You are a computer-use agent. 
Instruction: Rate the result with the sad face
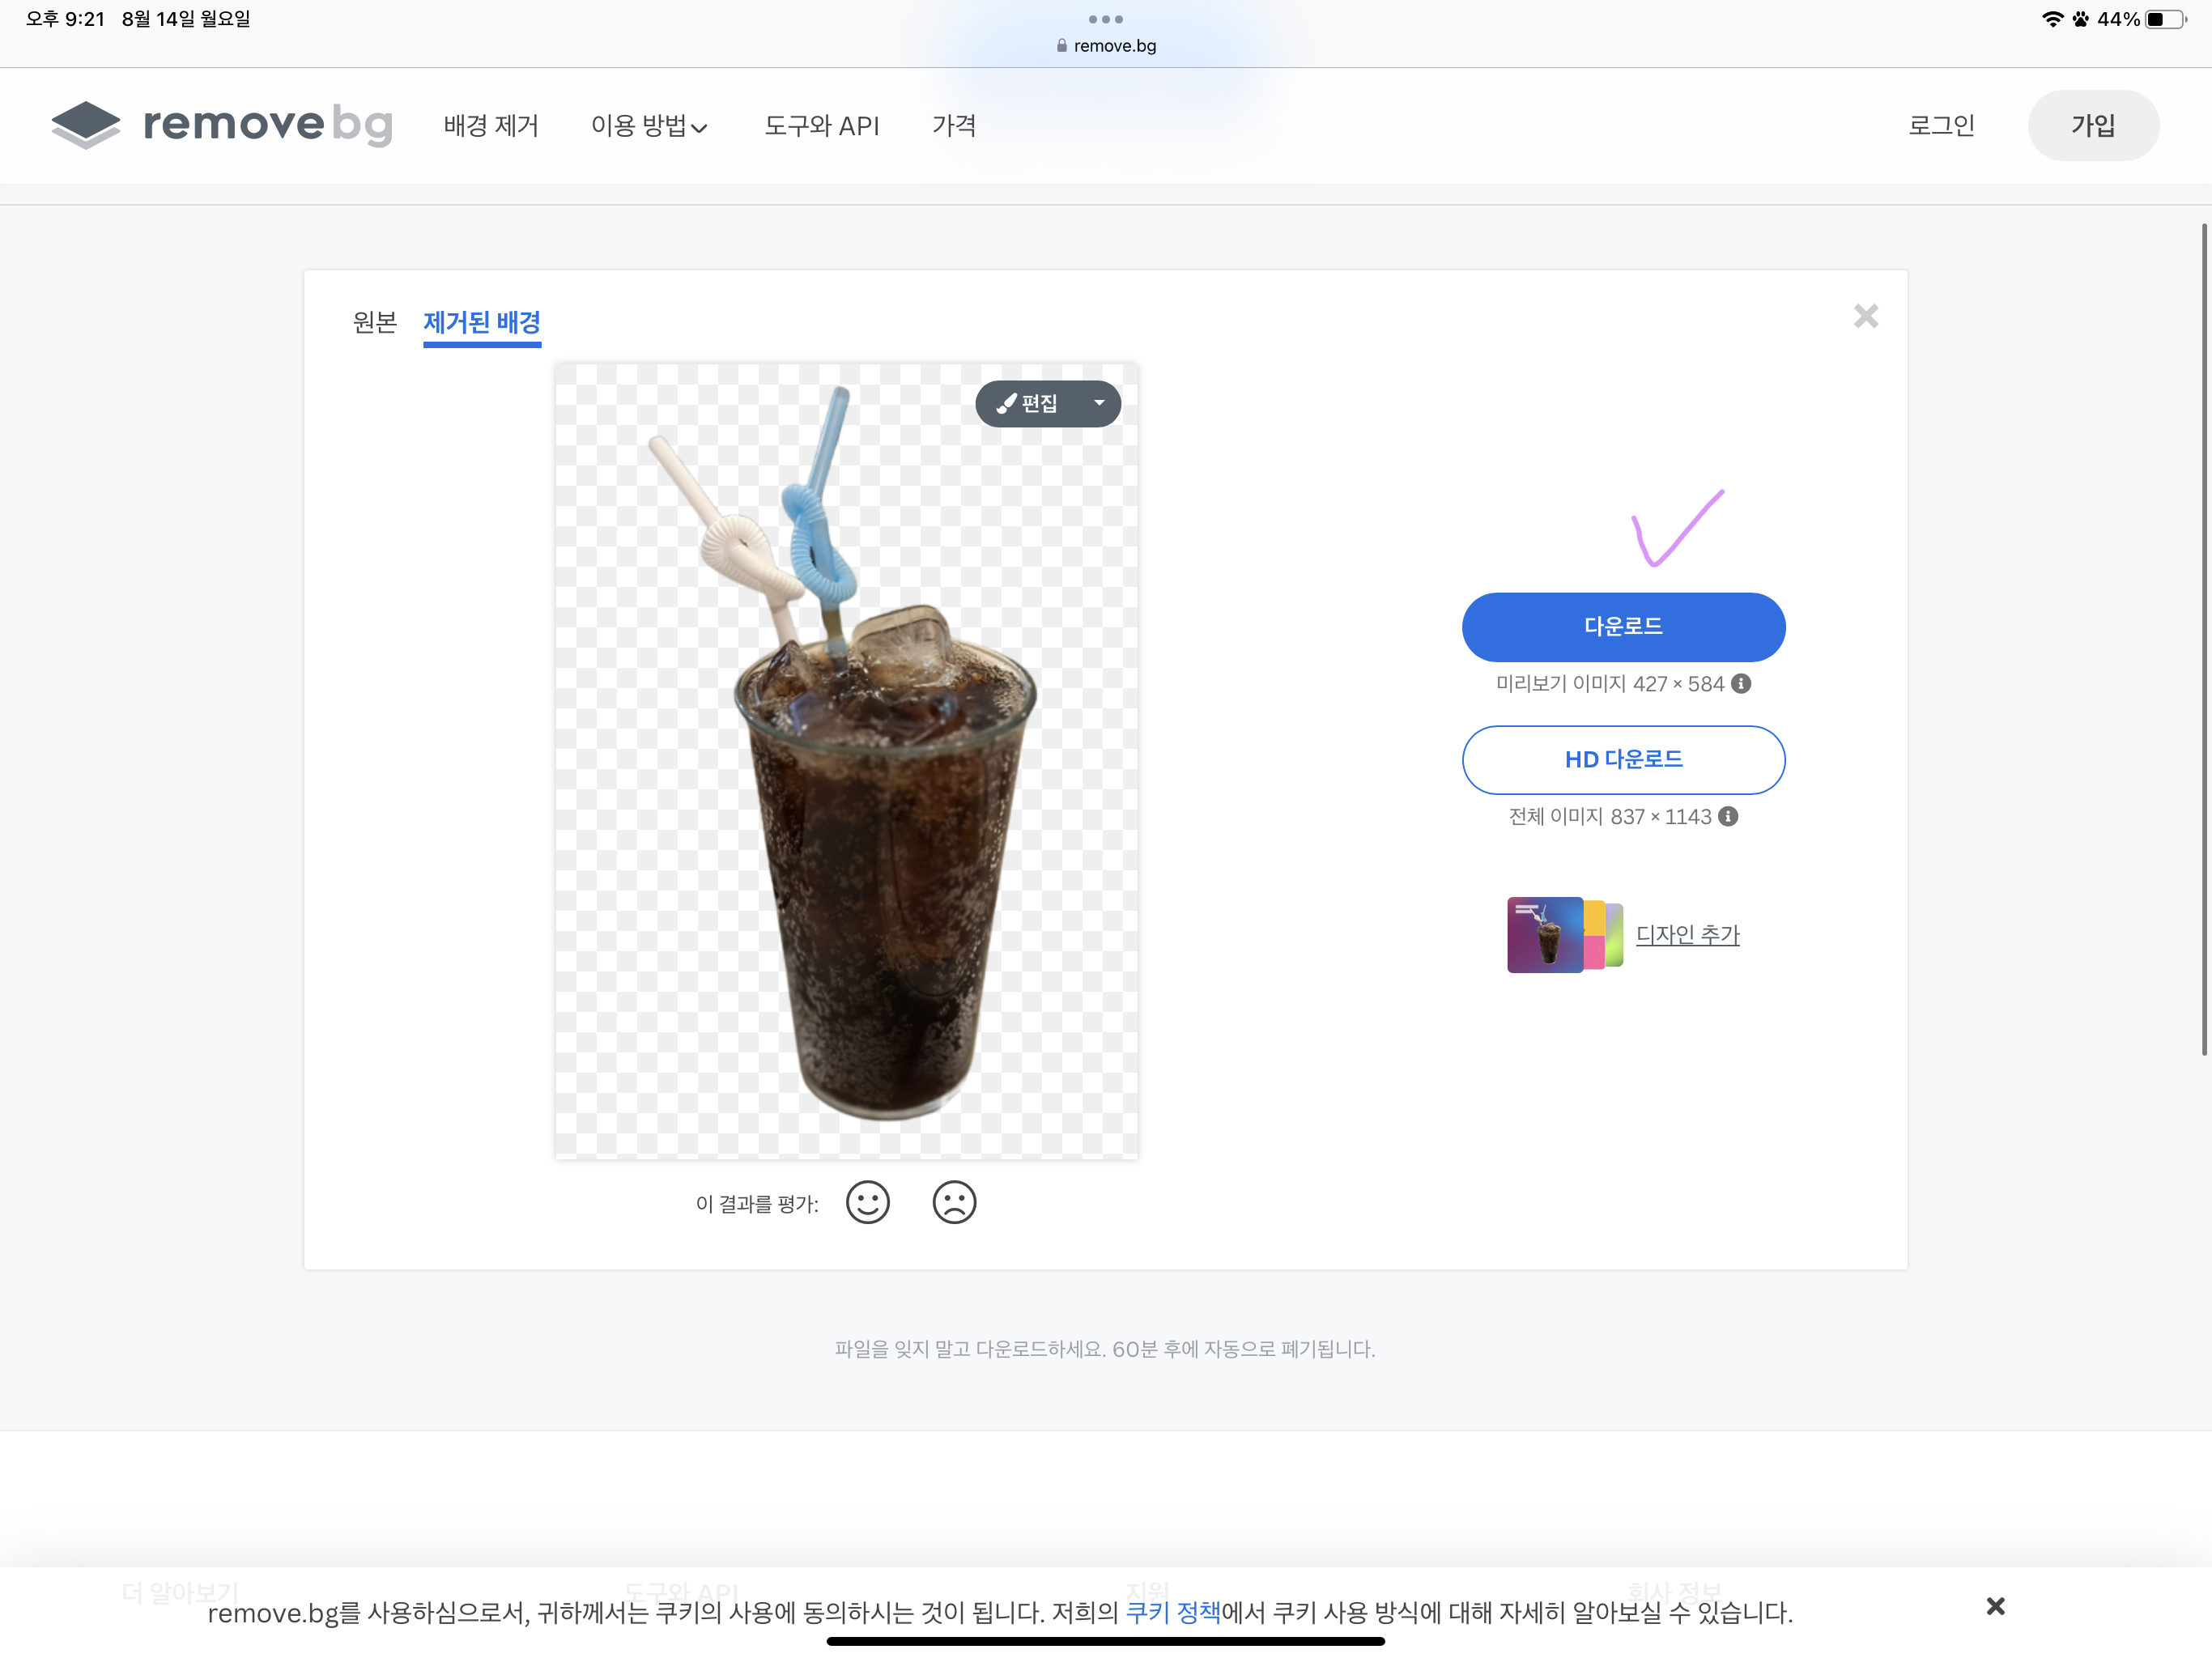point(955,1202)
